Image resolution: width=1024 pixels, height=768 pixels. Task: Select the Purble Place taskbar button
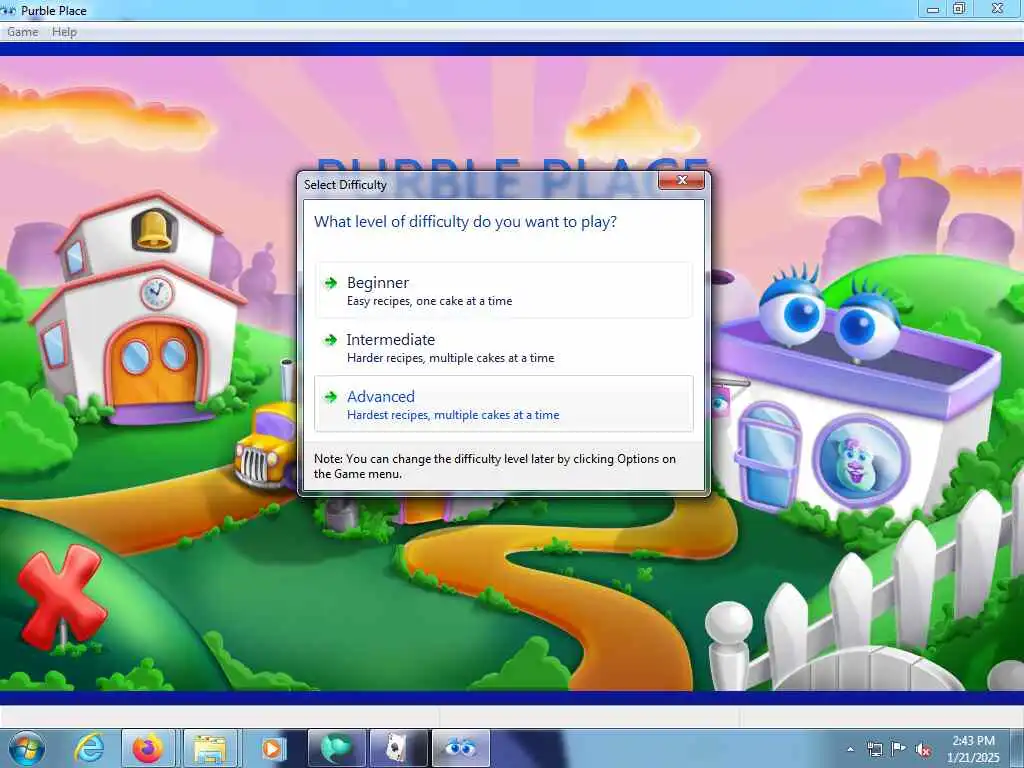pos(460,748)
